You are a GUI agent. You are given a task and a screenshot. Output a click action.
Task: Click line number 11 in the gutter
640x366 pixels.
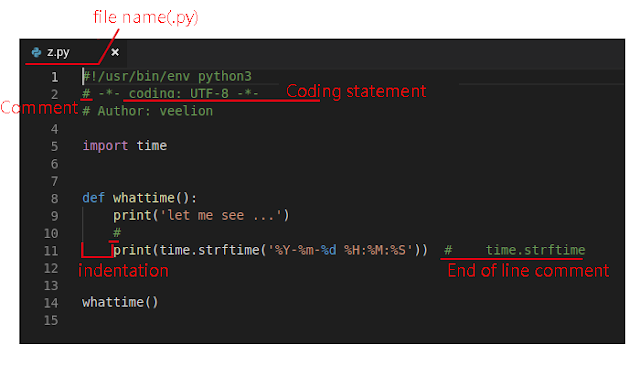point(51,251)
